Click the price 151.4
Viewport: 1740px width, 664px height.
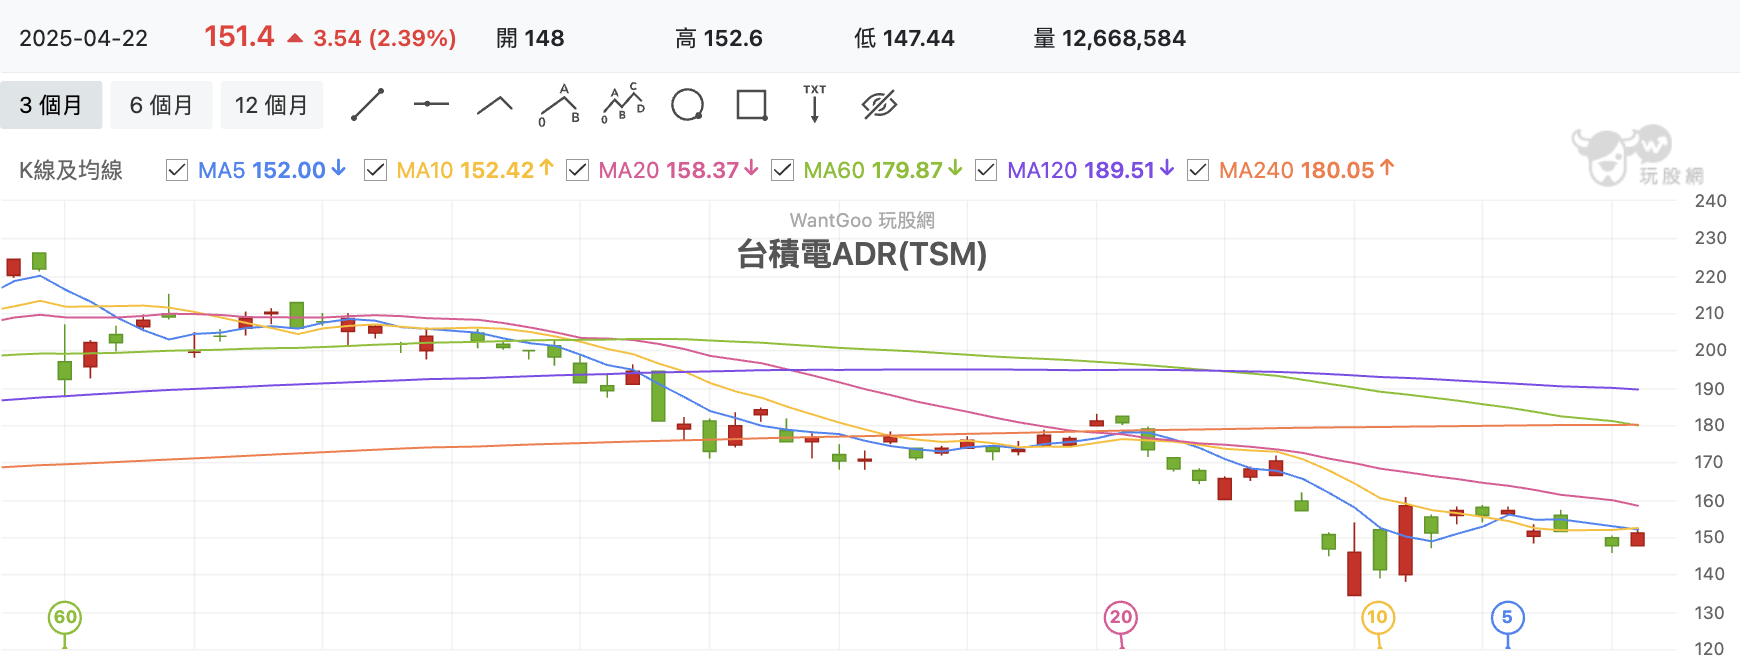pos(239,37)
